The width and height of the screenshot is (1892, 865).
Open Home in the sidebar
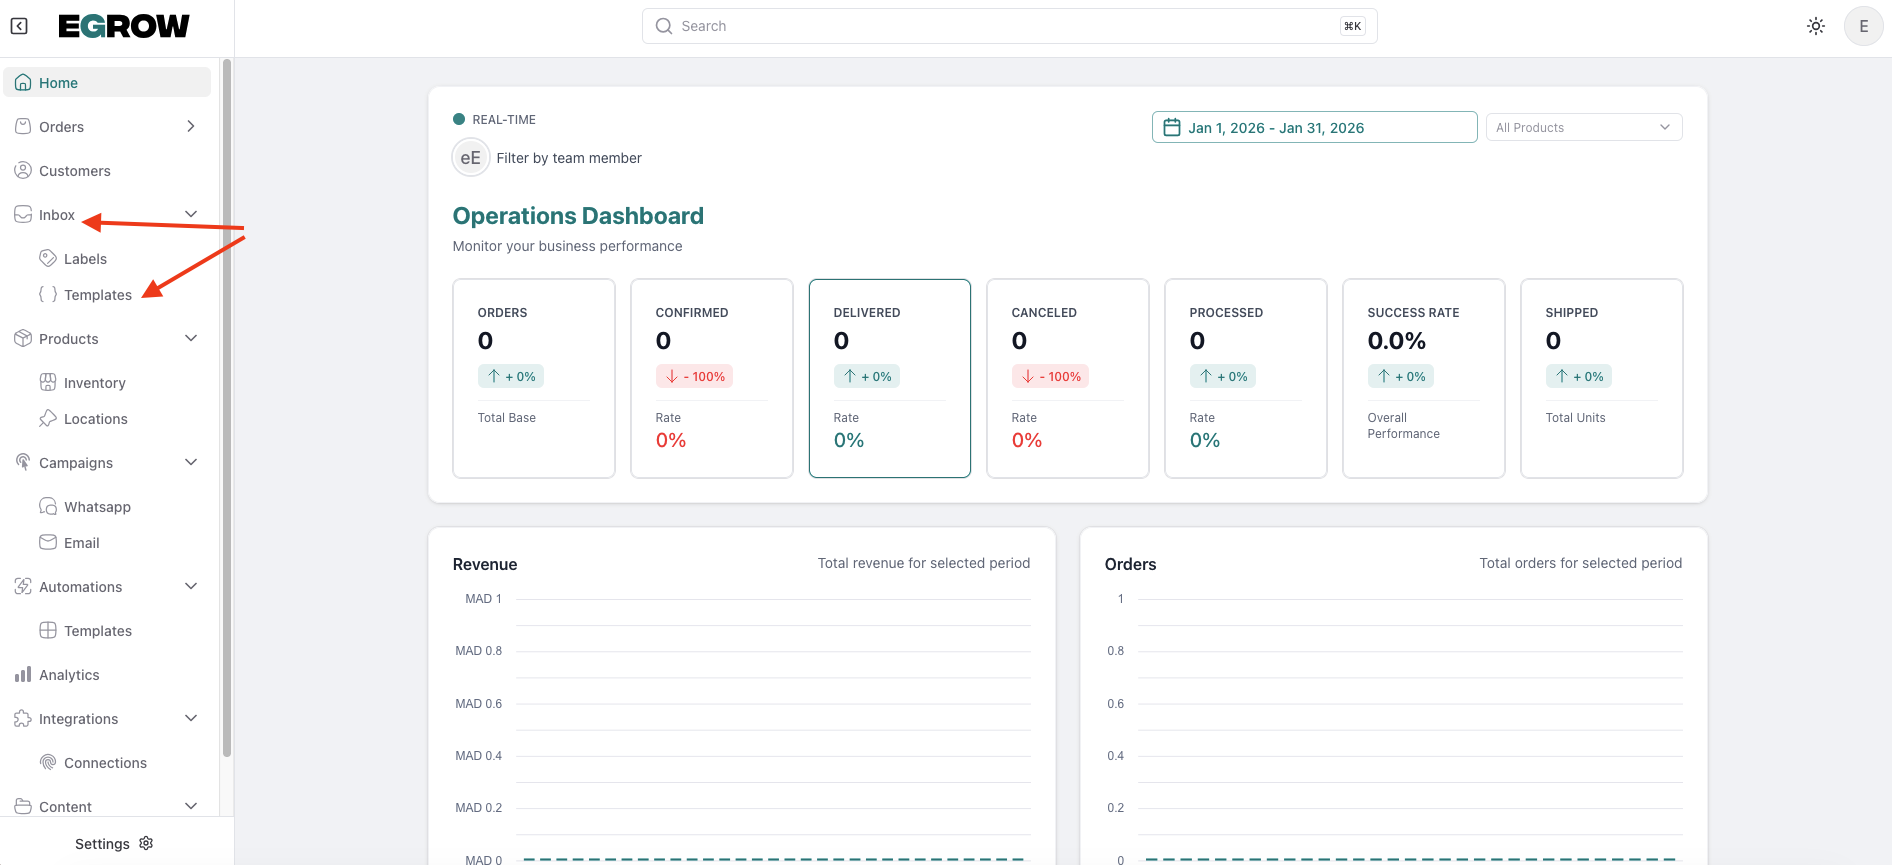click(x=59, y=83)
